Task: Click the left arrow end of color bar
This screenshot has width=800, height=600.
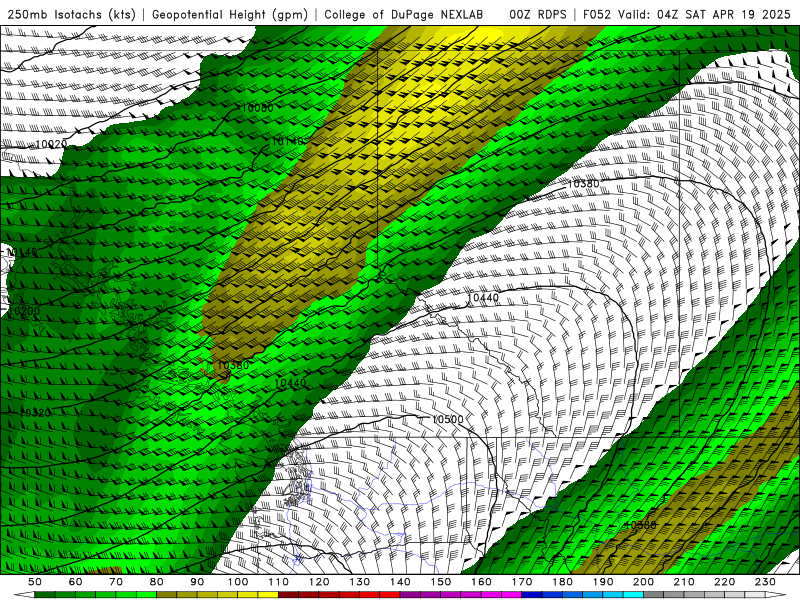Action: coord(24,595)
